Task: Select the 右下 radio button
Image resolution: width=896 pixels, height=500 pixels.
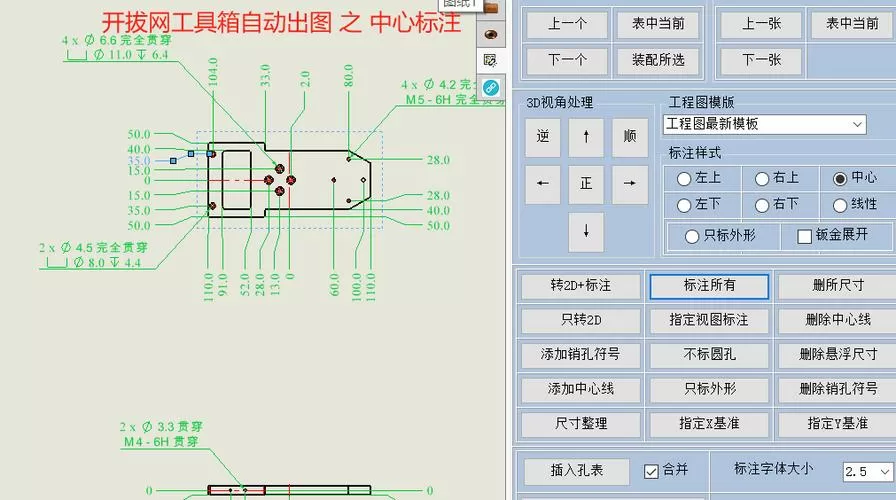Action: pos(762,205)
